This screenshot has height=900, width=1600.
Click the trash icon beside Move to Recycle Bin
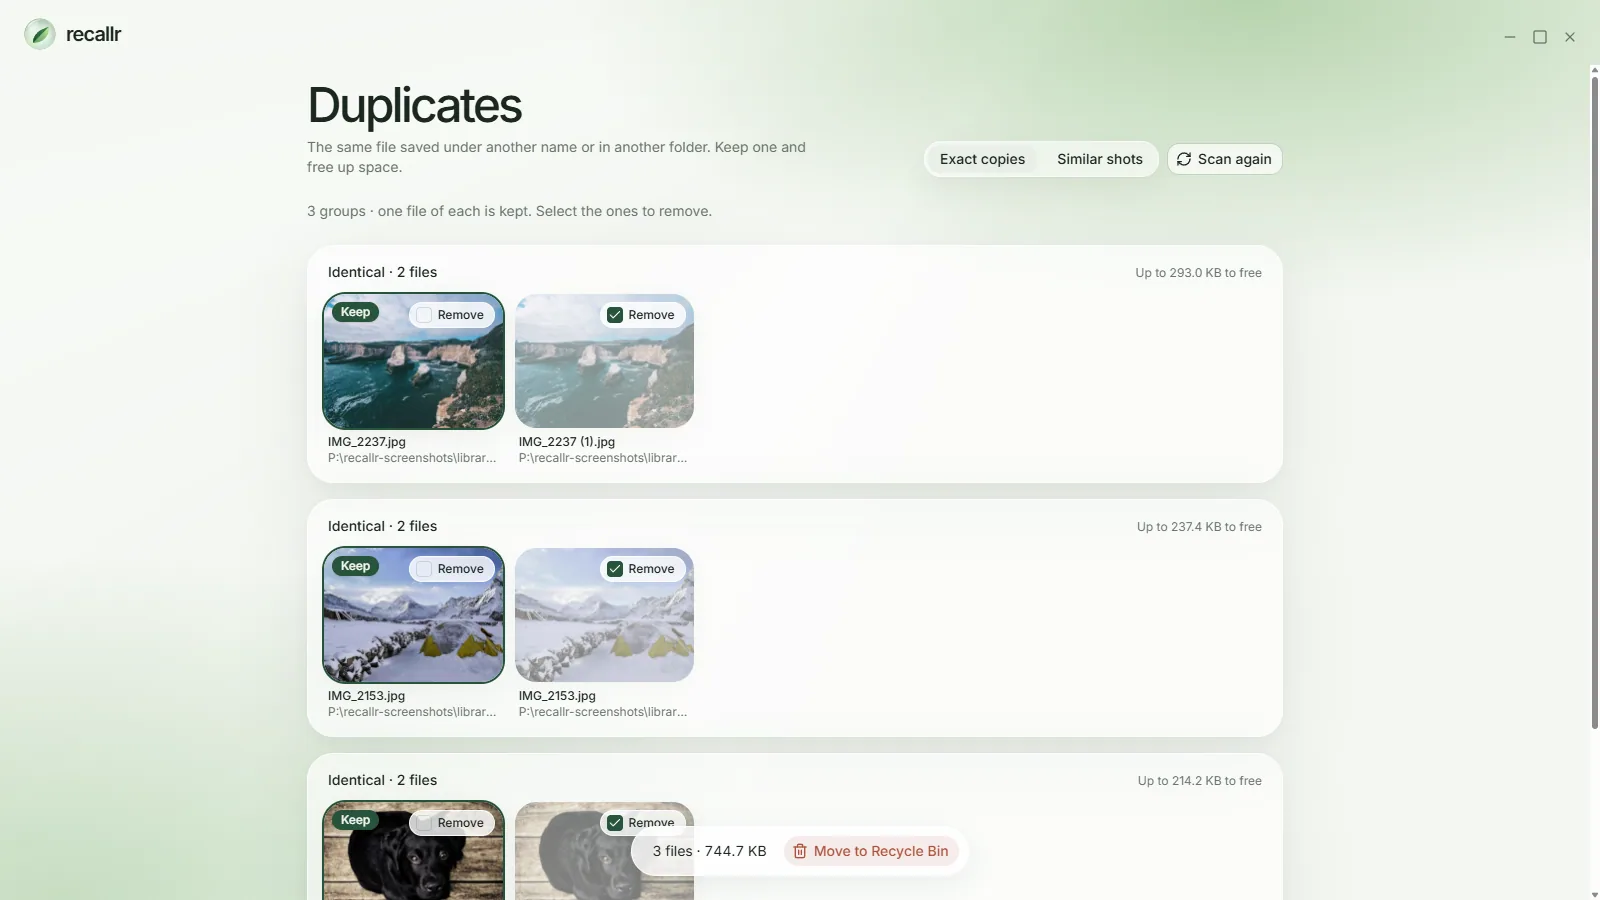pyautogui.click(x=800, y=851)
